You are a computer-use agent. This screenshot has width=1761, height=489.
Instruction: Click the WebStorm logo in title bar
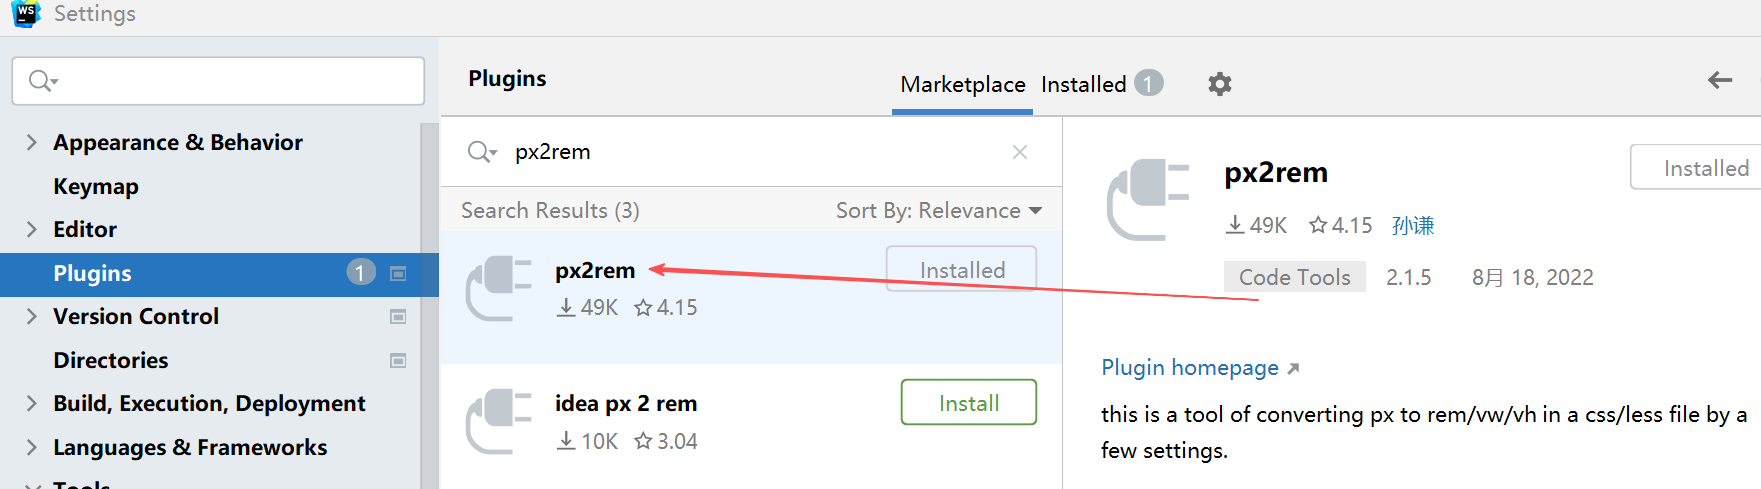click(25, 13)
